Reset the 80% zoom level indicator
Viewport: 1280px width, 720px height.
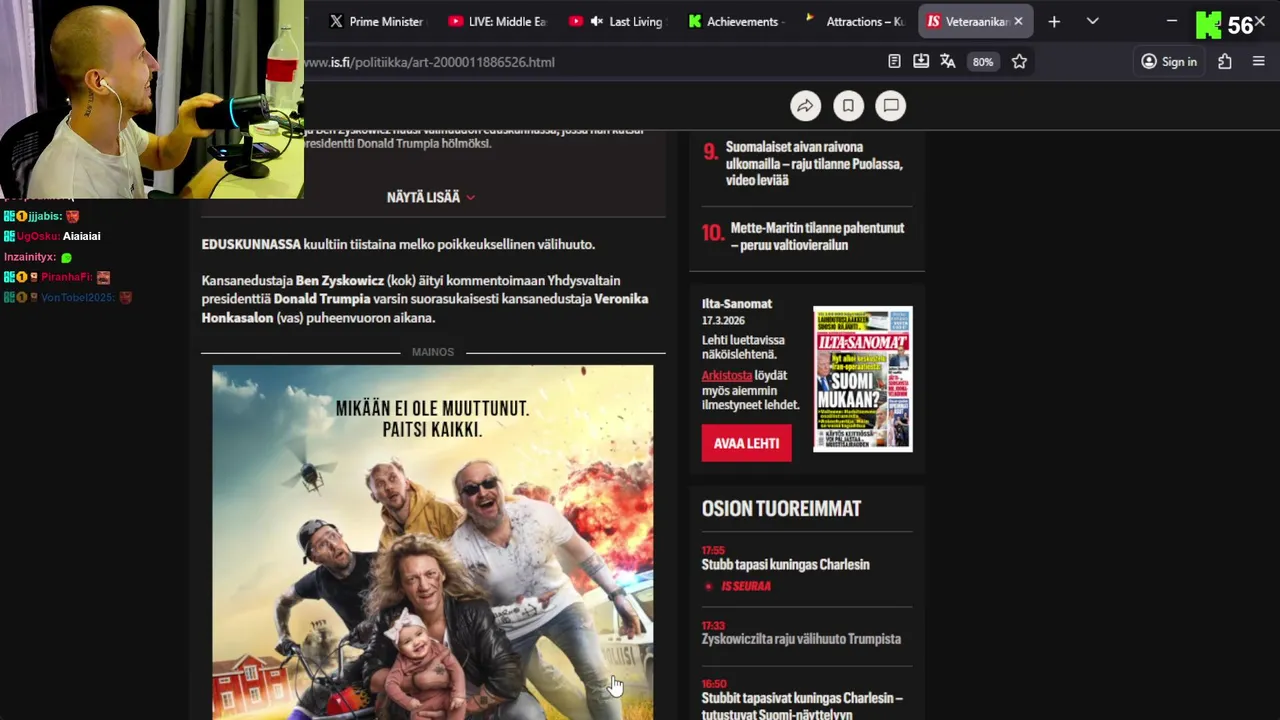tap(983, 62)
